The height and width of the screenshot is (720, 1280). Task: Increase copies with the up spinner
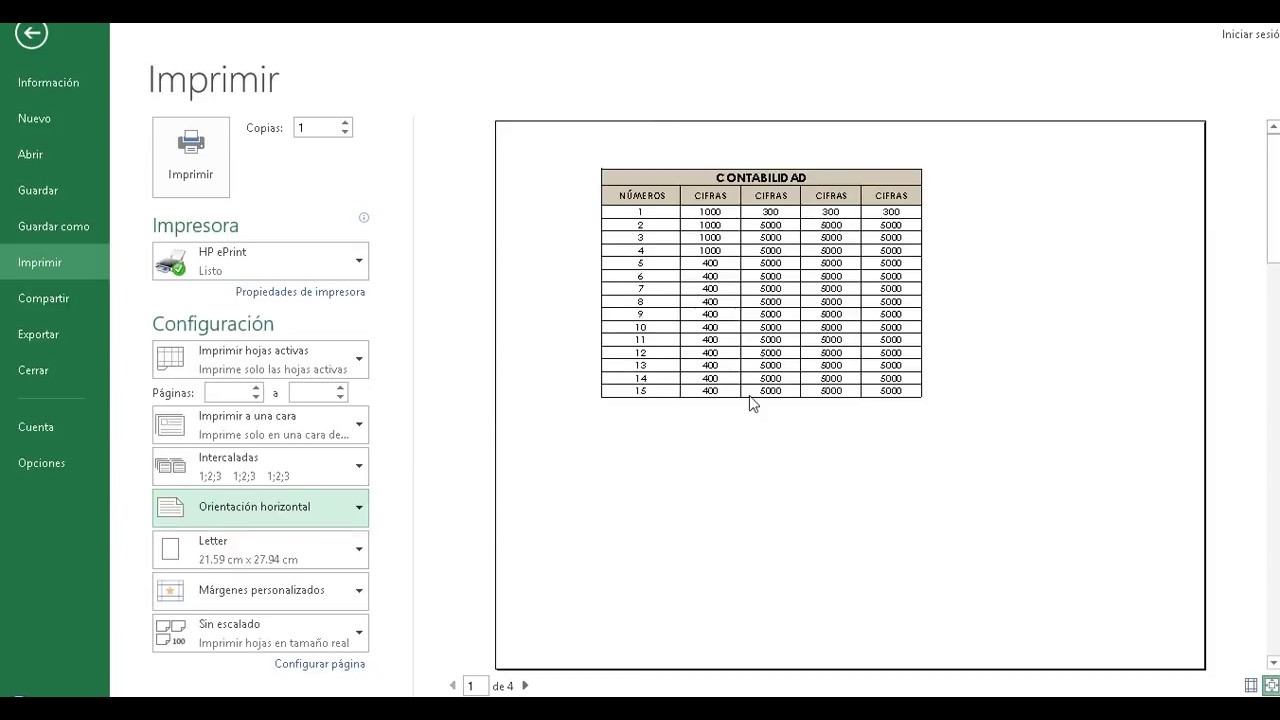click(x=345, y=123)
